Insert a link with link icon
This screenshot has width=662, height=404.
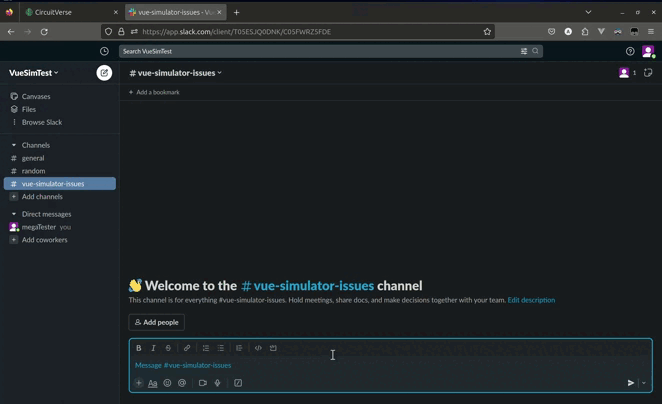(x=186, y=348)
